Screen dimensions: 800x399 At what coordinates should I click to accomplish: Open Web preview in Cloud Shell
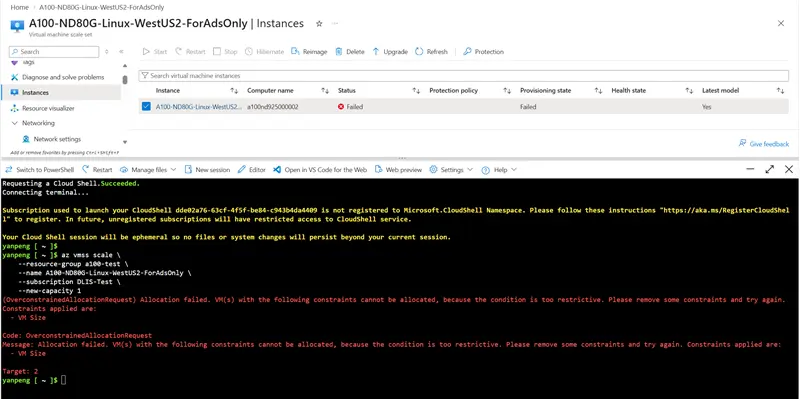click(x=398, y=169)
